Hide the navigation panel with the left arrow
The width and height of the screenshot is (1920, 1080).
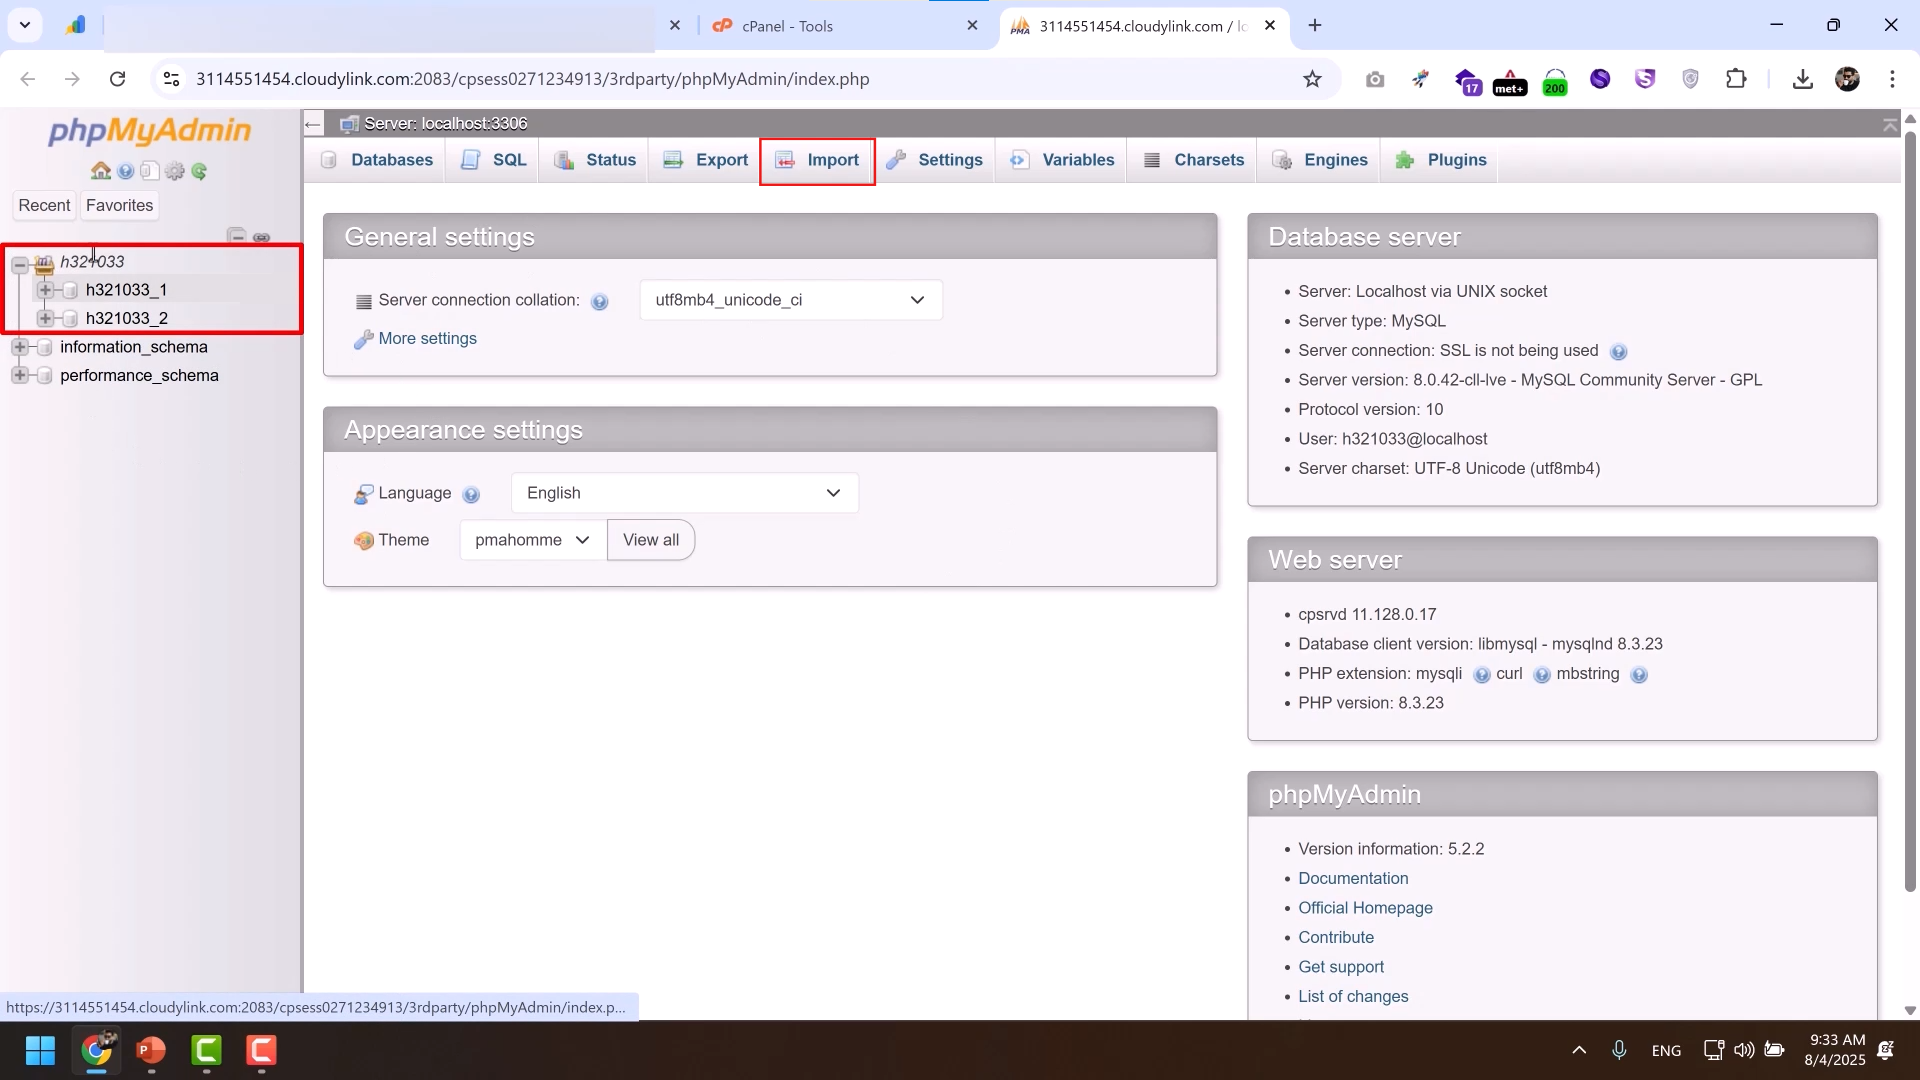click(x=313, y=124)
